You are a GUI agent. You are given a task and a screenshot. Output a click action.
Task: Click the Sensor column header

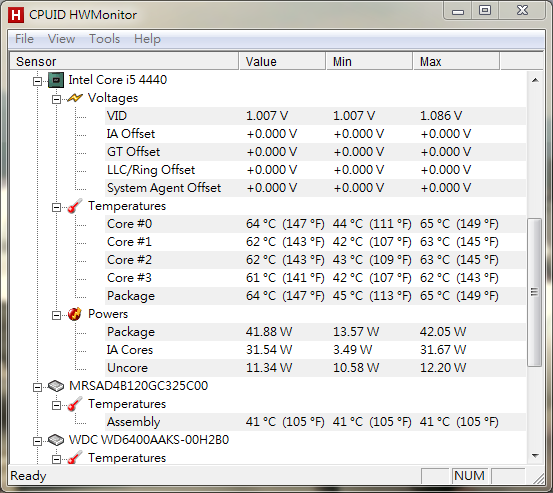[x=124, y=61]
